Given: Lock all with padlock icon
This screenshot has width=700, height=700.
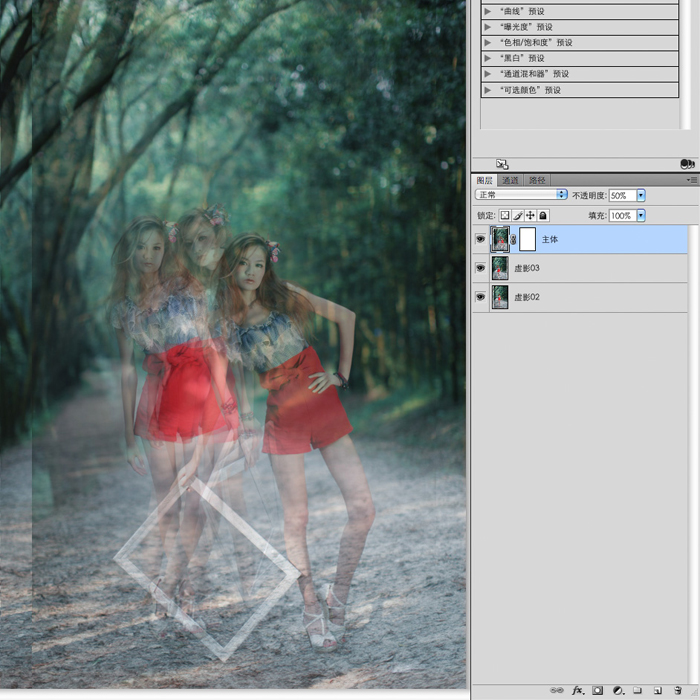Looking at the screenshot, I should (543, 216).
